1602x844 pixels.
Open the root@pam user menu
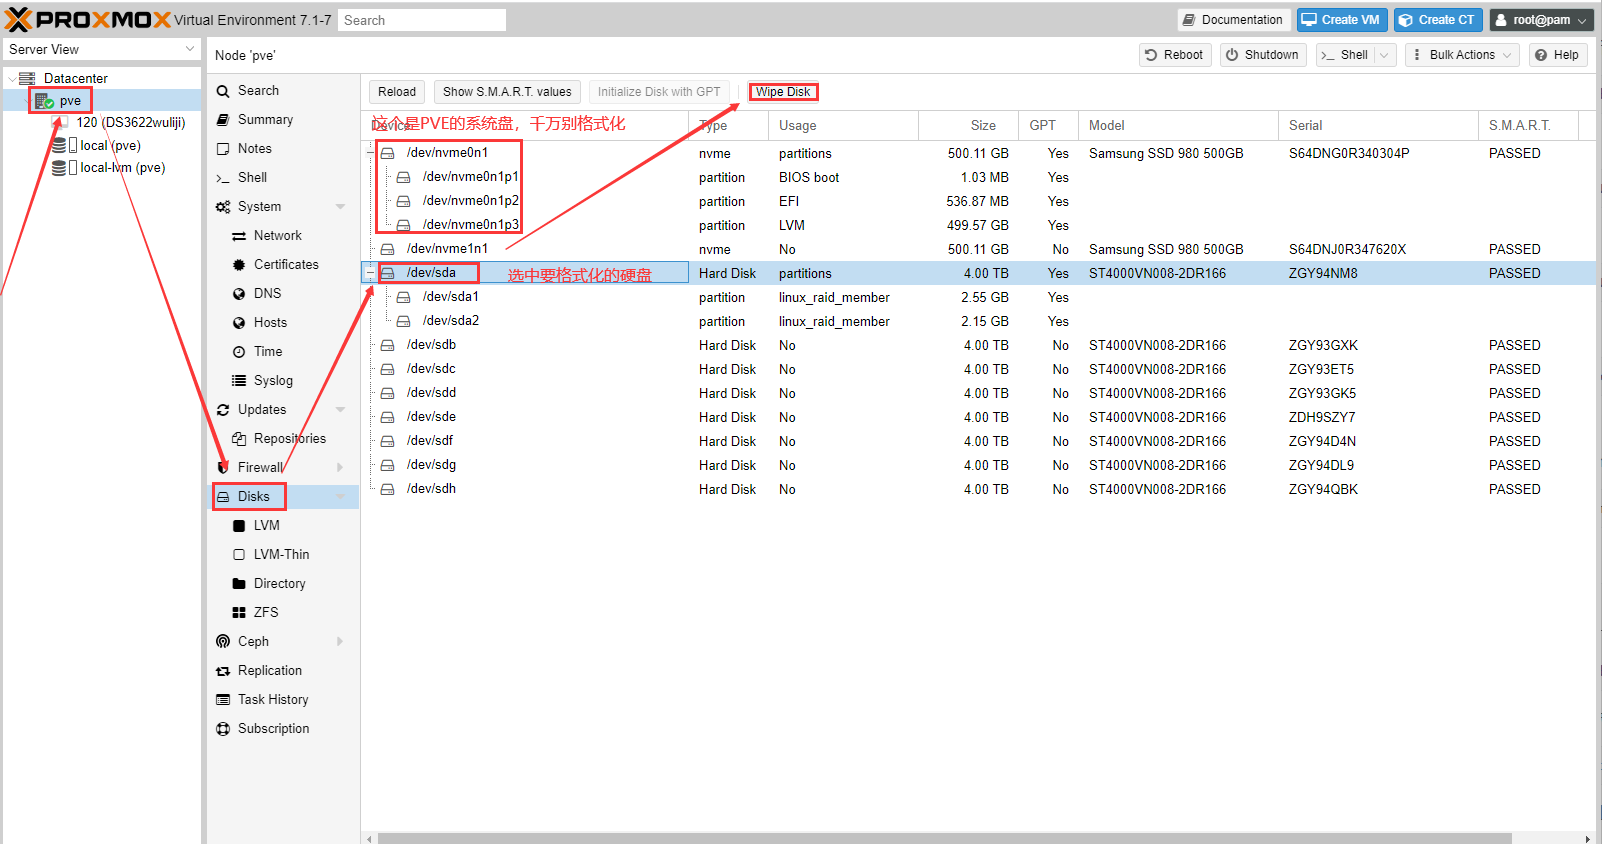[x=1541, y=20]
